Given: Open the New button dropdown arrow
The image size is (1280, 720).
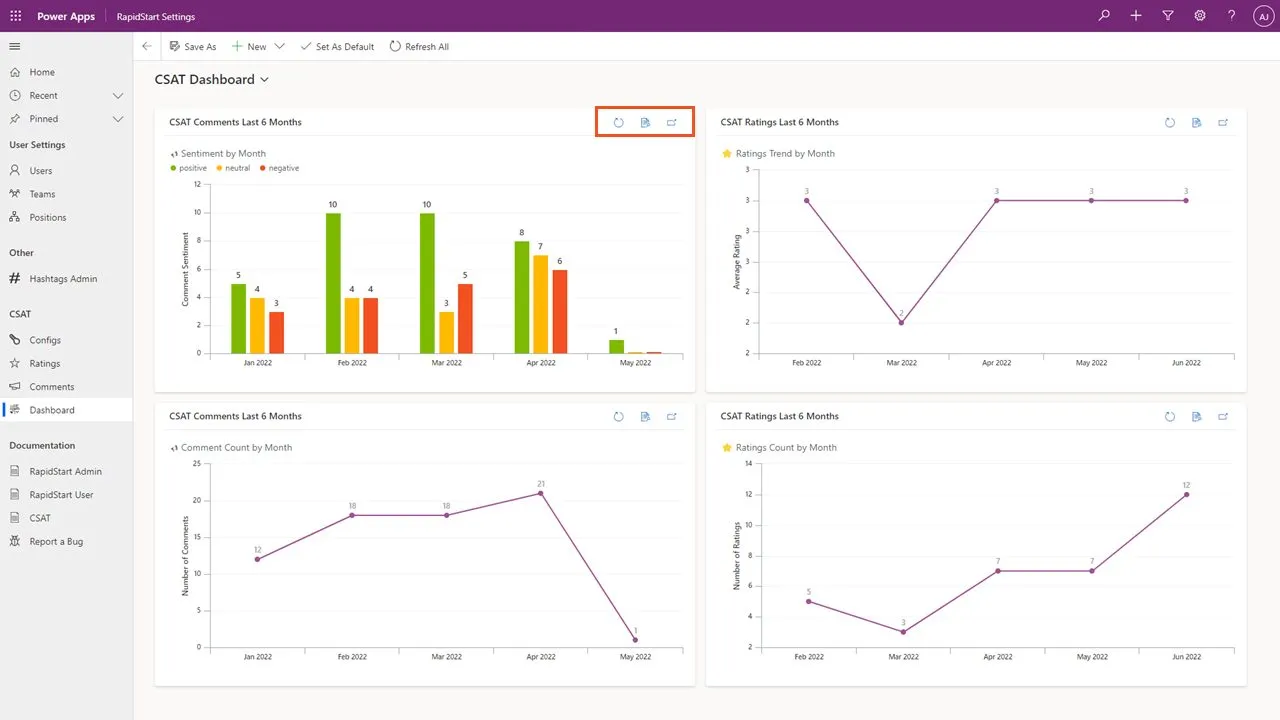Looking at the screenshot, I should point(278,46).
